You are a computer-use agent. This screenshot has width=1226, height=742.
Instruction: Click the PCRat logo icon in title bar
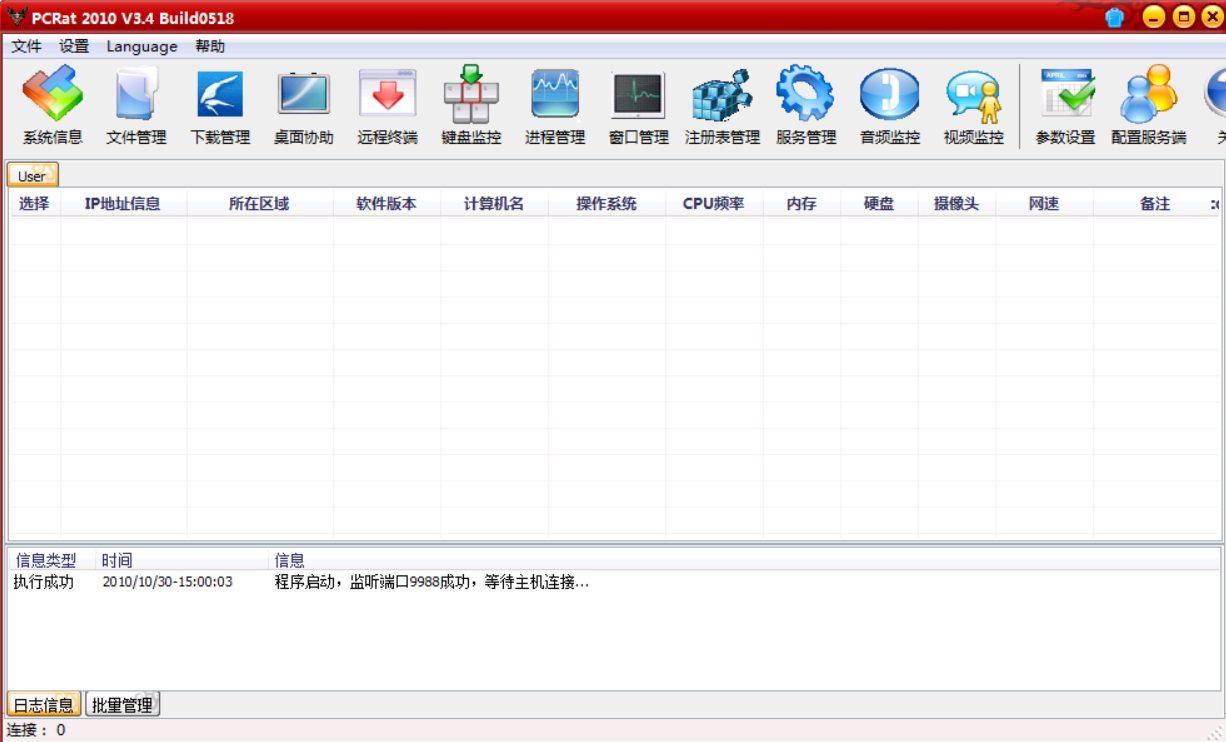tap(16, 17)
